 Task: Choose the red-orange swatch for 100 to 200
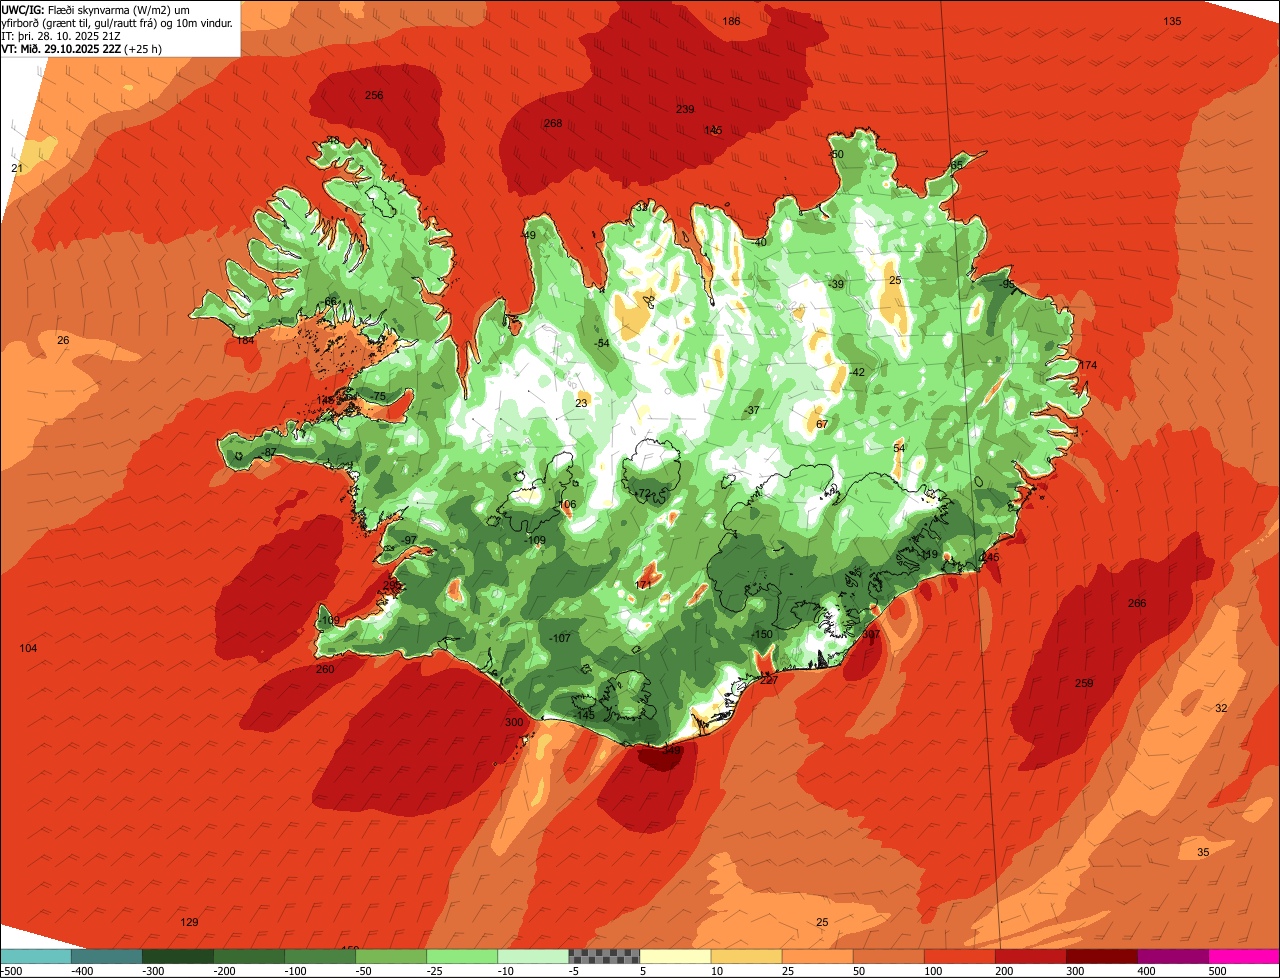(959, 955)
